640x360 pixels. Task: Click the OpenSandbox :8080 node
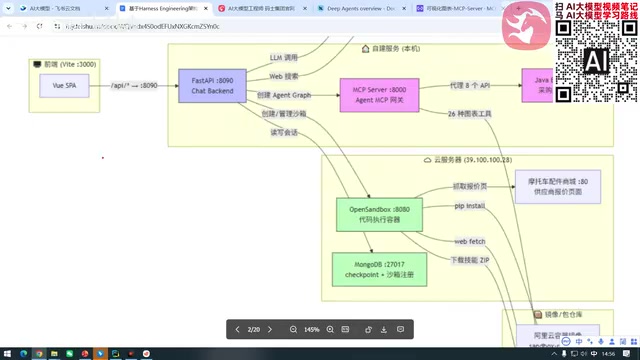pos(379,215)
